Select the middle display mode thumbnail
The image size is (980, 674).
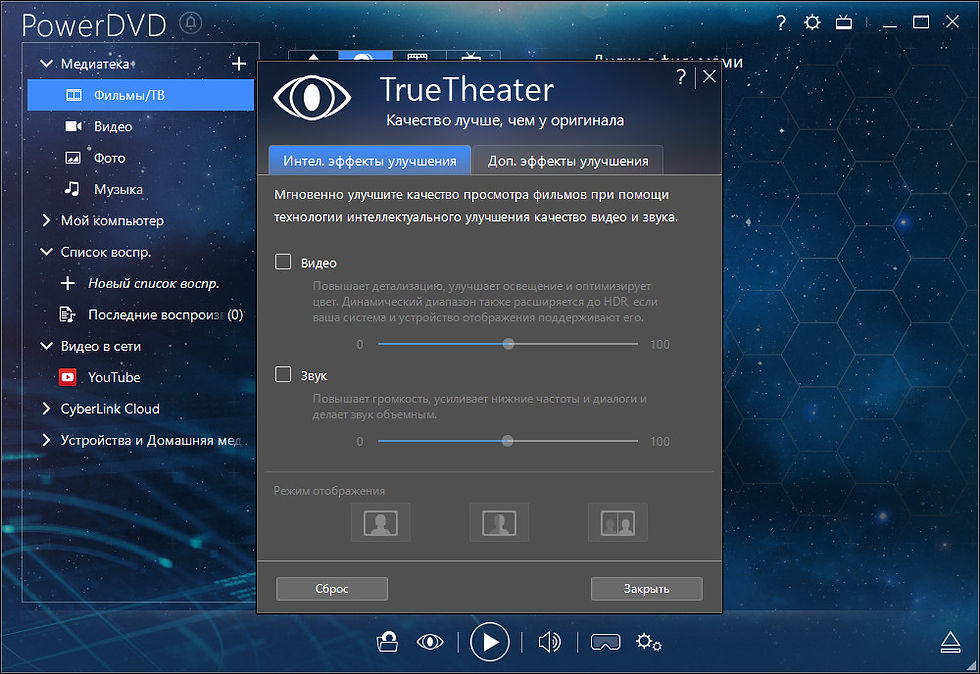[x=499, y=522]
